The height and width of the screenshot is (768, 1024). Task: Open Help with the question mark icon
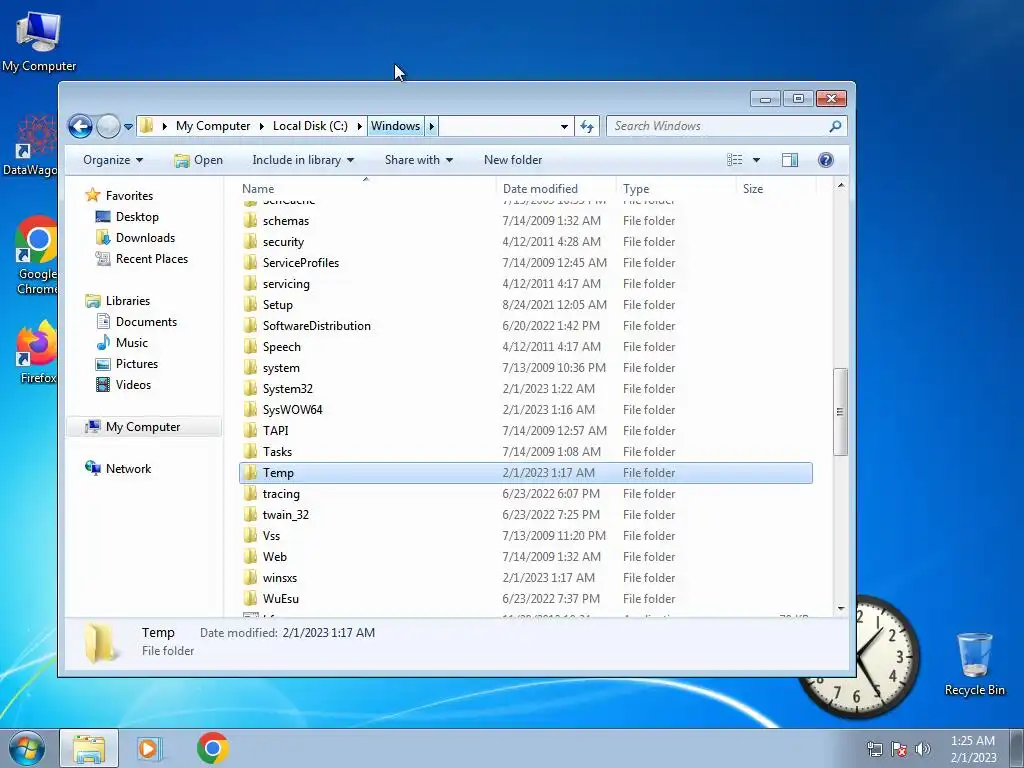[825, 160]
